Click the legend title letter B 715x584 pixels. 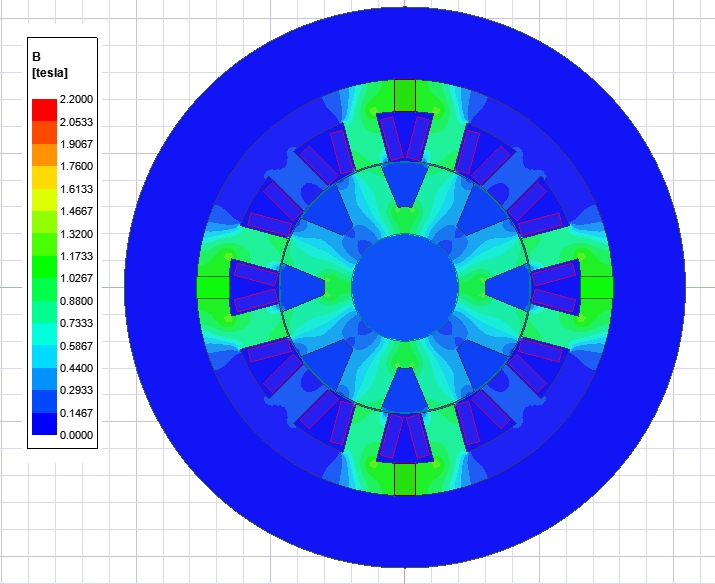coord(36,57)
